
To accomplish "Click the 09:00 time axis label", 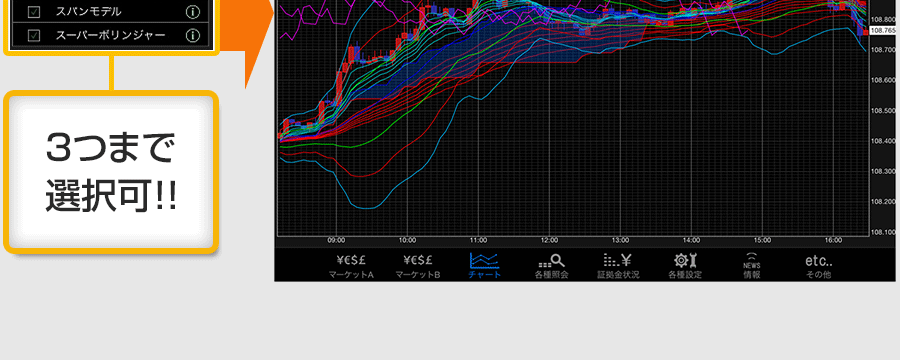I will pyautogui.click(x=336, y=240).
